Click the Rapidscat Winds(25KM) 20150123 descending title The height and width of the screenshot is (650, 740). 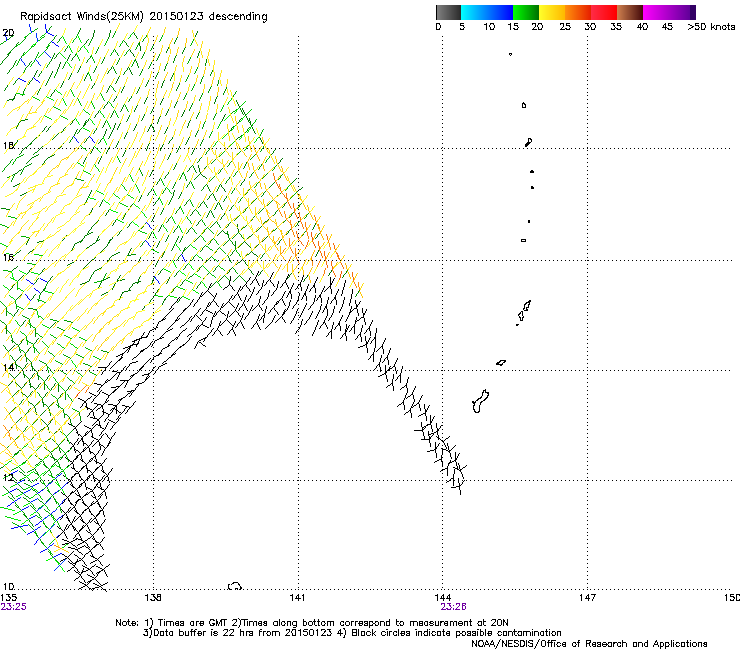click(143, 17)
